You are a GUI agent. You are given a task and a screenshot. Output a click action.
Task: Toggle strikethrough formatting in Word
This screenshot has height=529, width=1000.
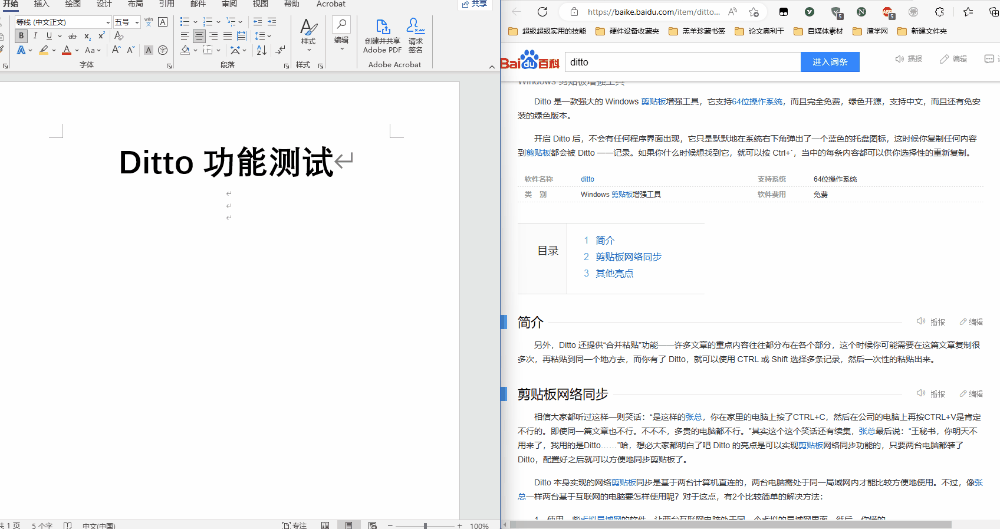click(72, 36)
